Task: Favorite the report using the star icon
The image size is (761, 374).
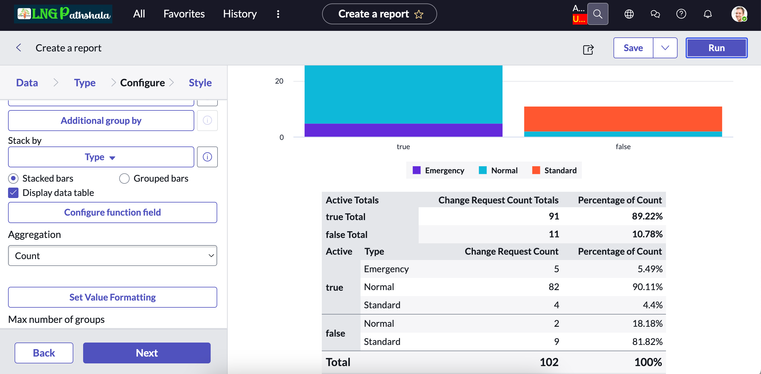Action: coord(419,15)
